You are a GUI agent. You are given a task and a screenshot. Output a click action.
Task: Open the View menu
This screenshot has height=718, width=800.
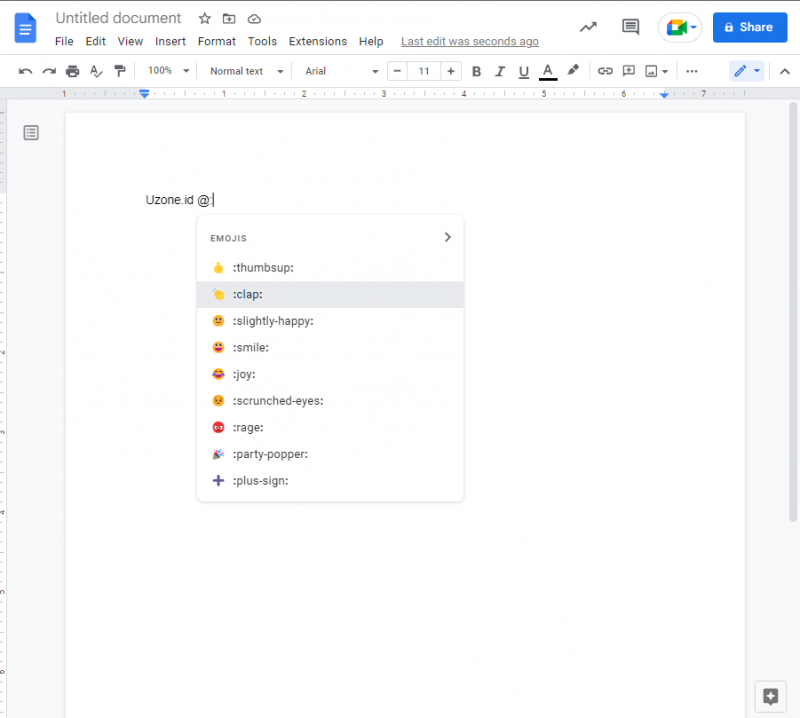130,41
